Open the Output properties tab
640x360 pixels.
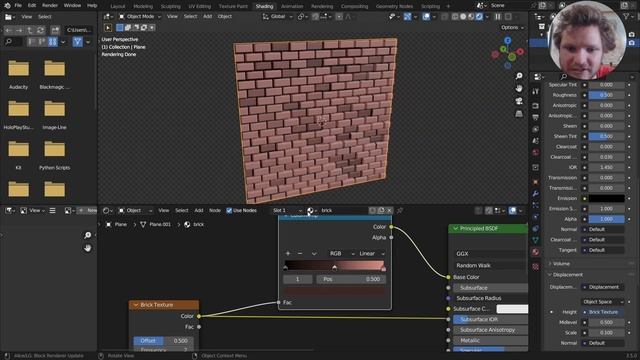[536, 118]
